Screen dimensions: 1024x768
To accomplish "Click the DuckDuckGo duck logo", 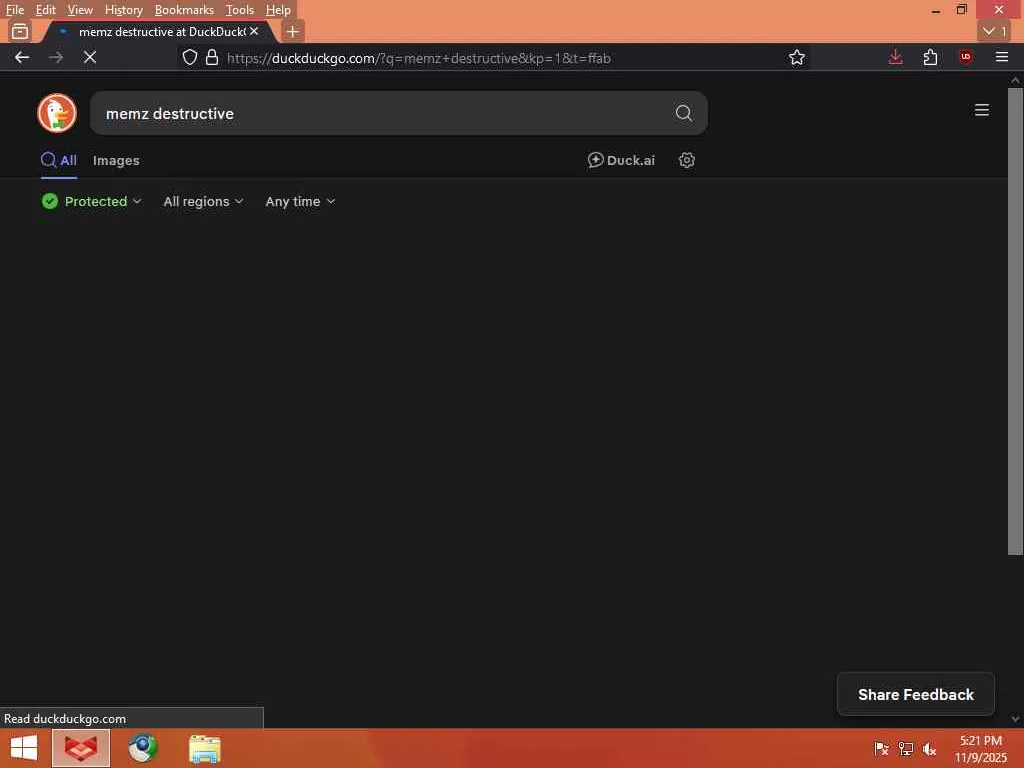I will tap(57, 113).
